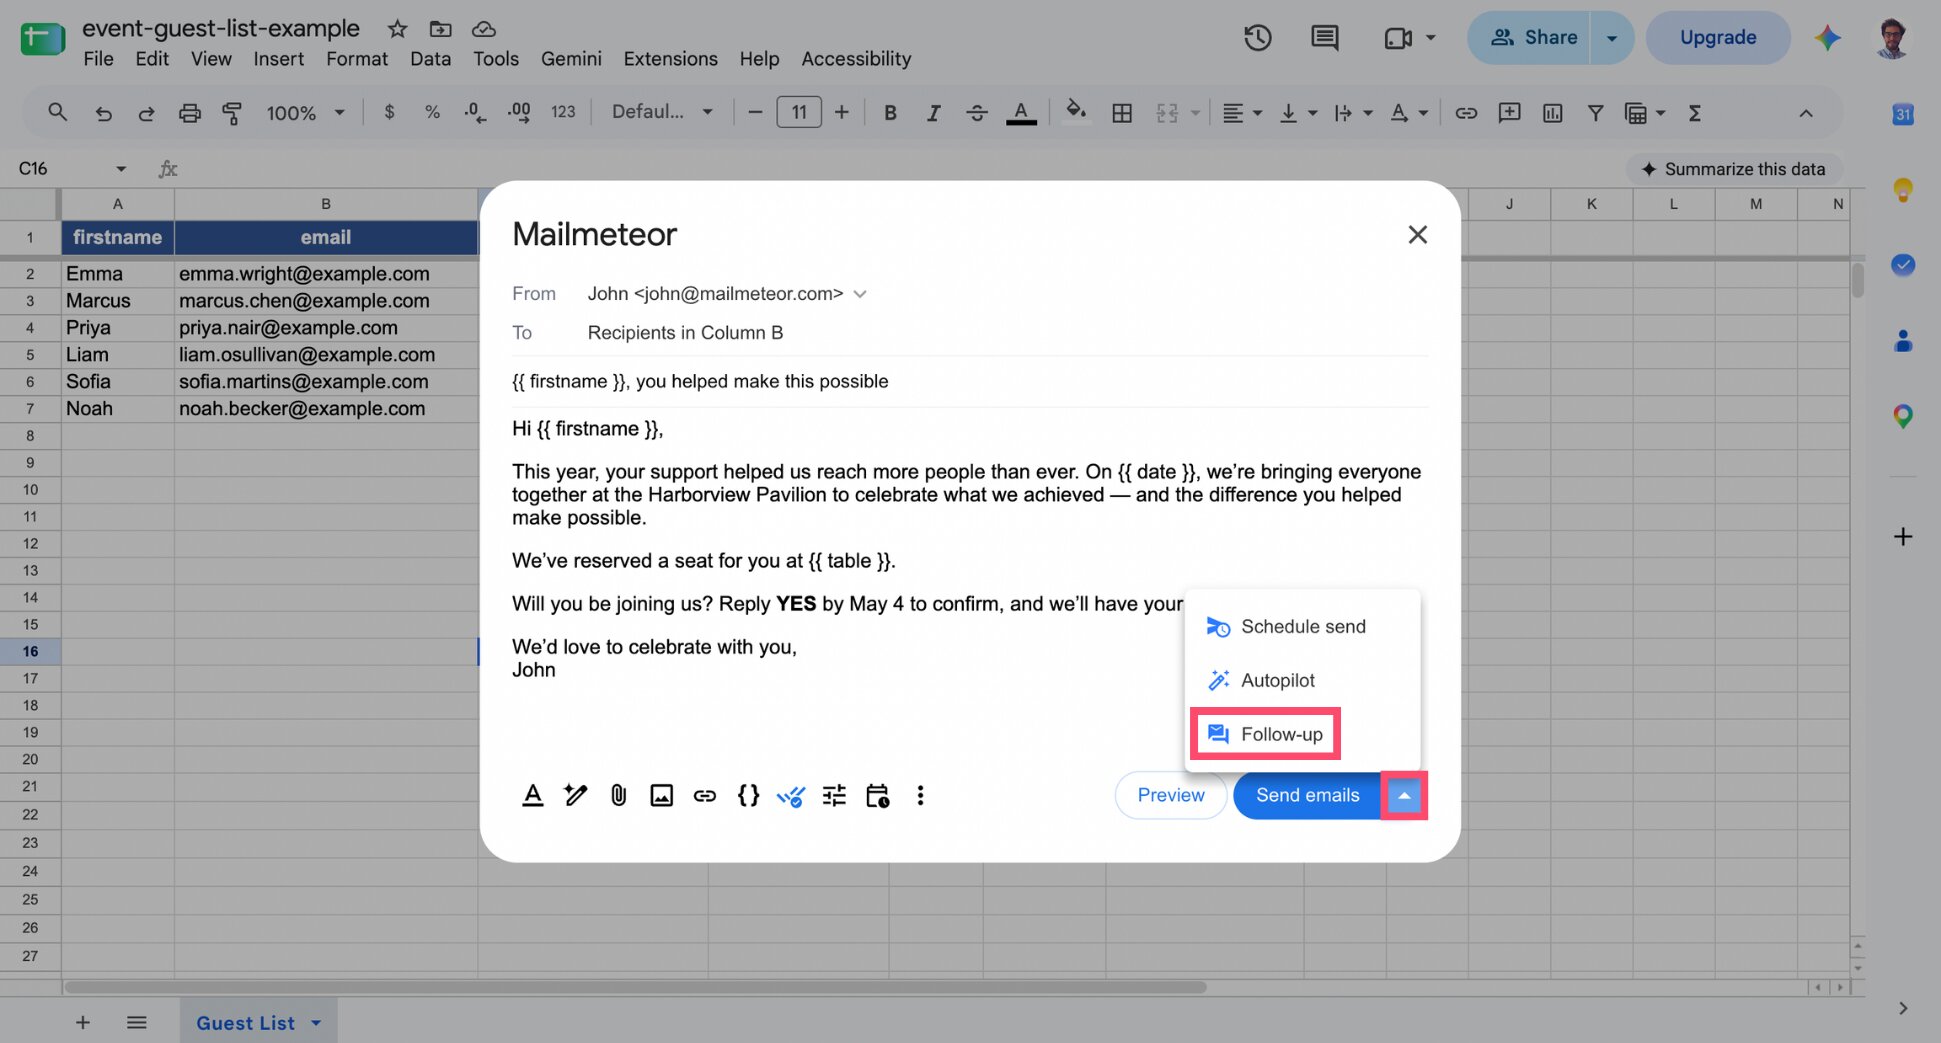Toggle italic formatting
The height and width of the screenshot is (1043, 1941).
tap(933, 113)
